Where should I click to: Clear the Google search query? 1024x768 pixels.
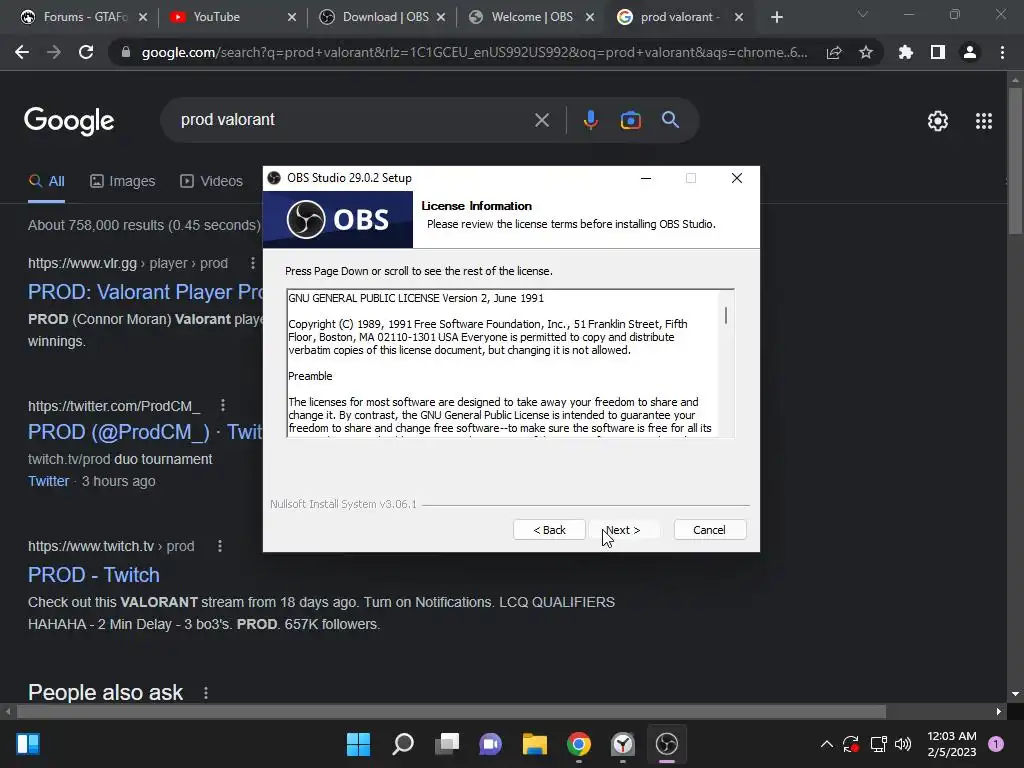pyautogui.click(x=542, y=120)
